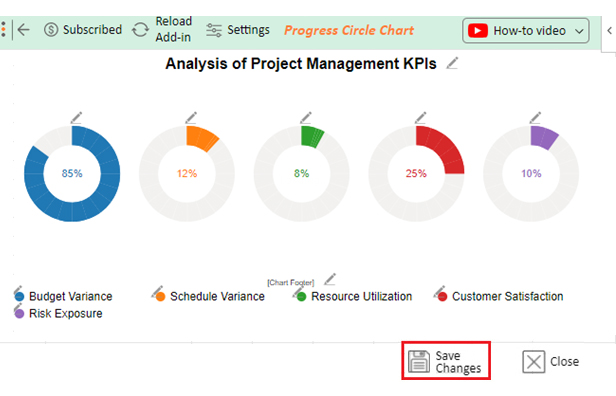This screenshot has height=396, width=616.
Task: Edit the 8% circle with pencil icon
Action: click(x=306, y=117)
